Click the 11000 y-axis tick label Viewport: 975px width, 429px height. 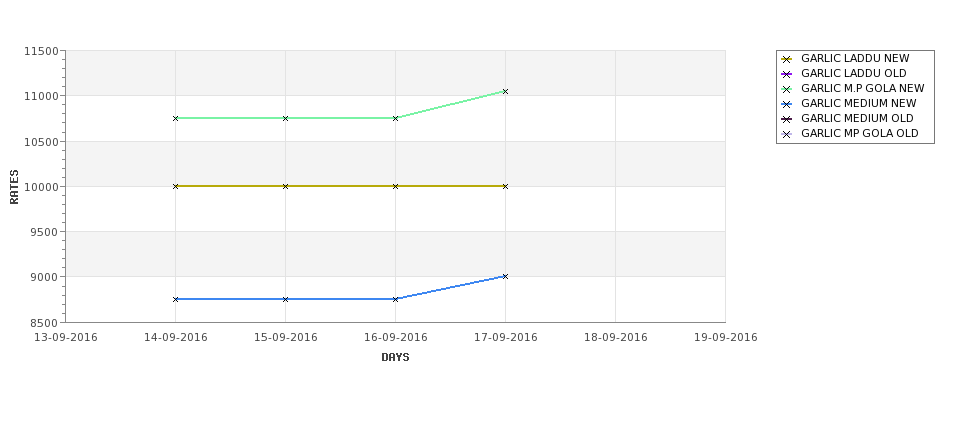pos(42,96)
